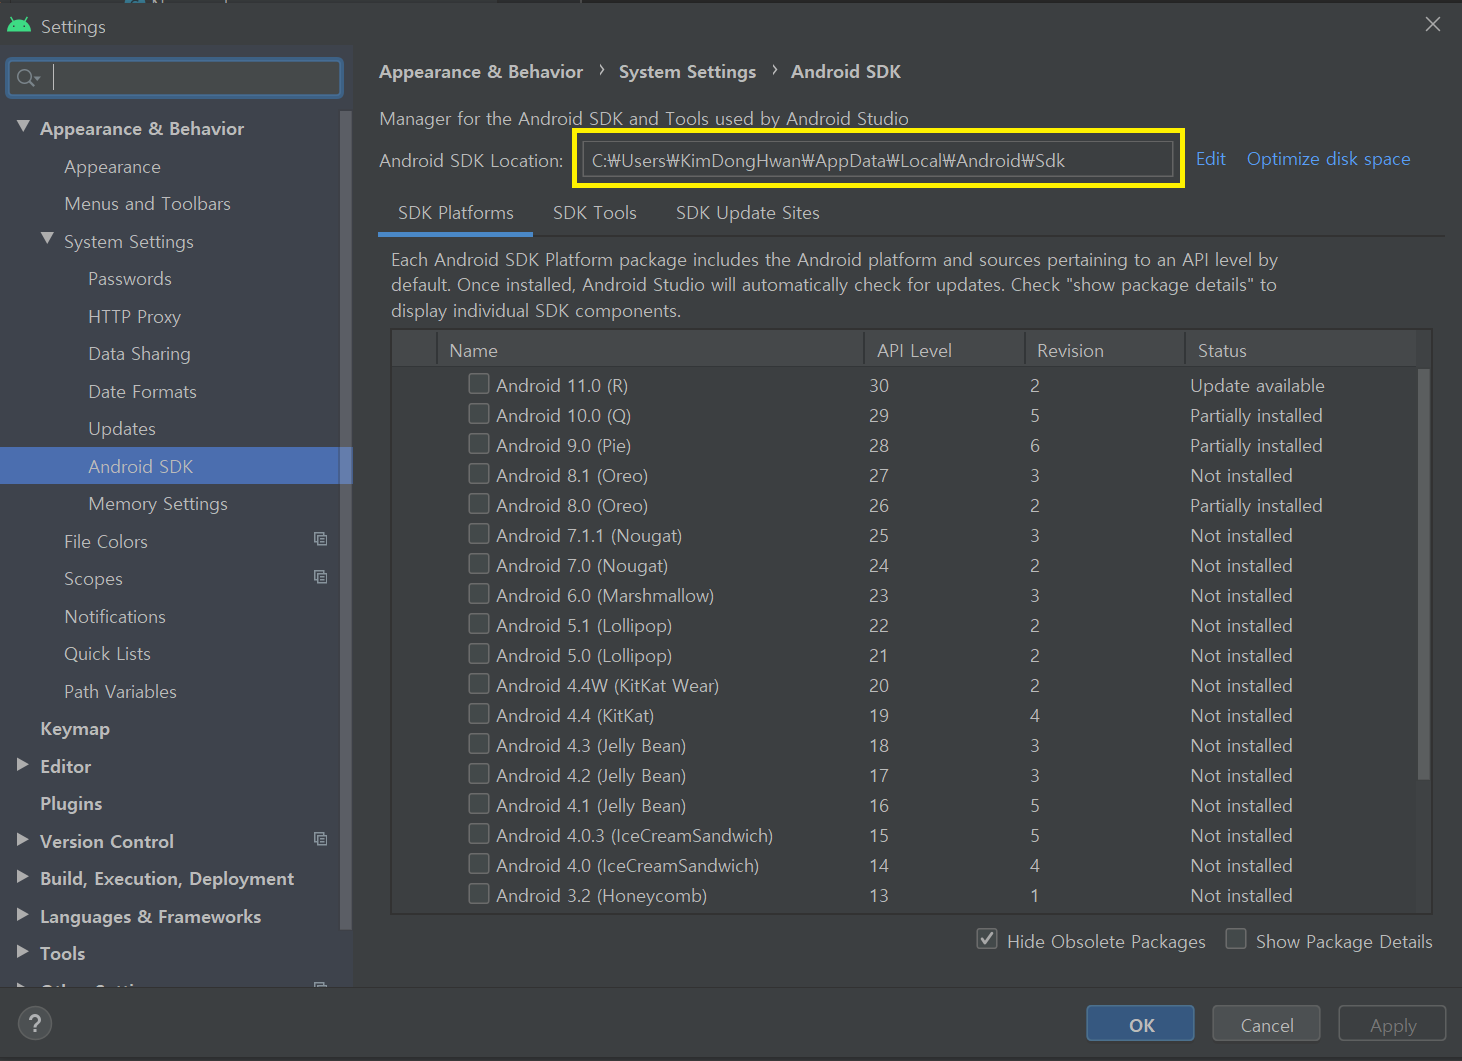This screenshot has height=1061, width=1462.
Task: Collapse the System Settings tree node
Action: coord(47,239)
